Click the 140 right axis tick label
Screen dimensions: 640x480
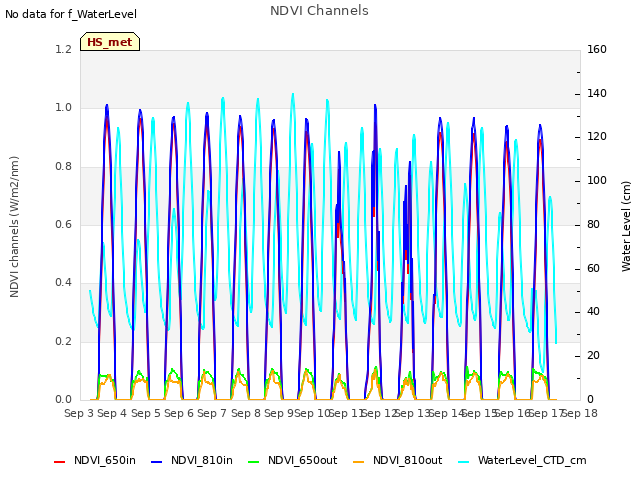point(597,93)
